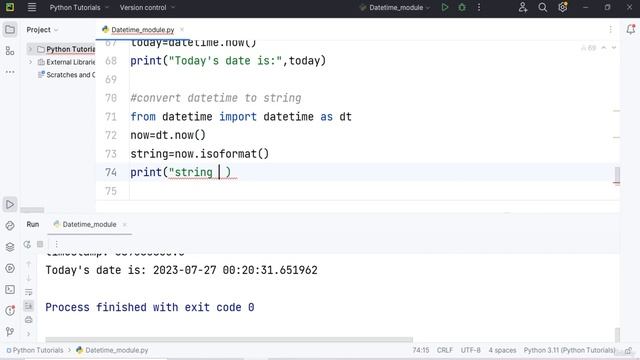Change UTF-8 file encoding

(x=471, y=350)
